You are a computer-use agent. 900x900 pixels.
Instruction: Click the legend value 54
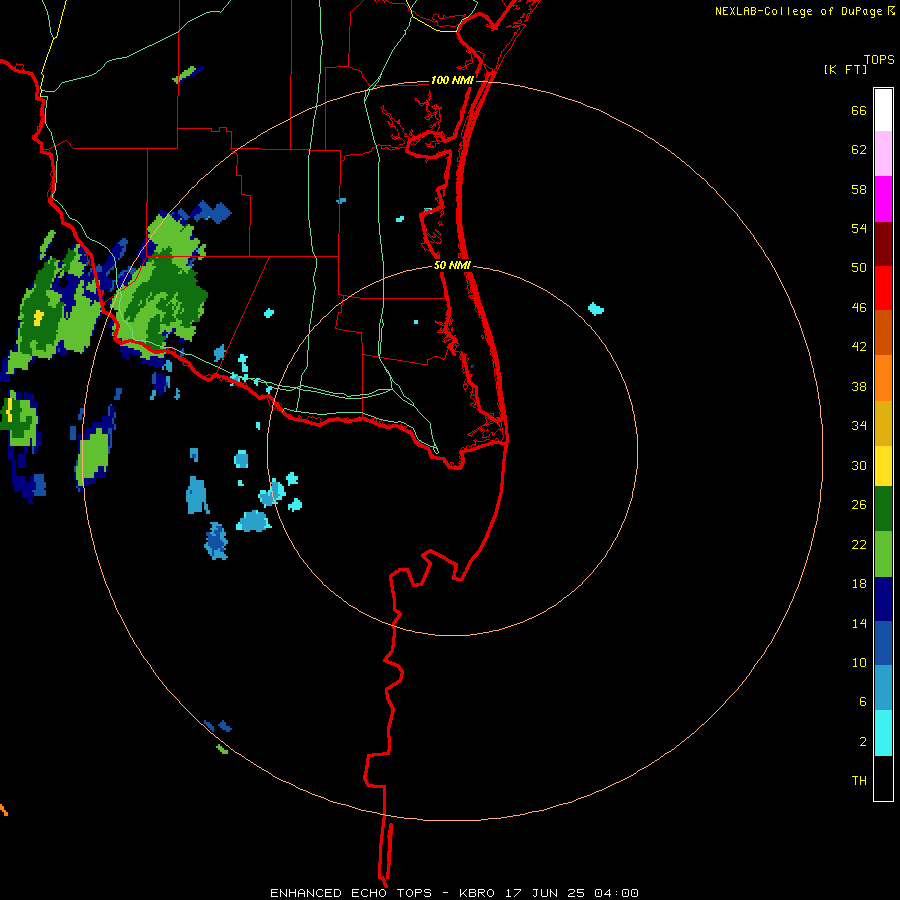859,228
